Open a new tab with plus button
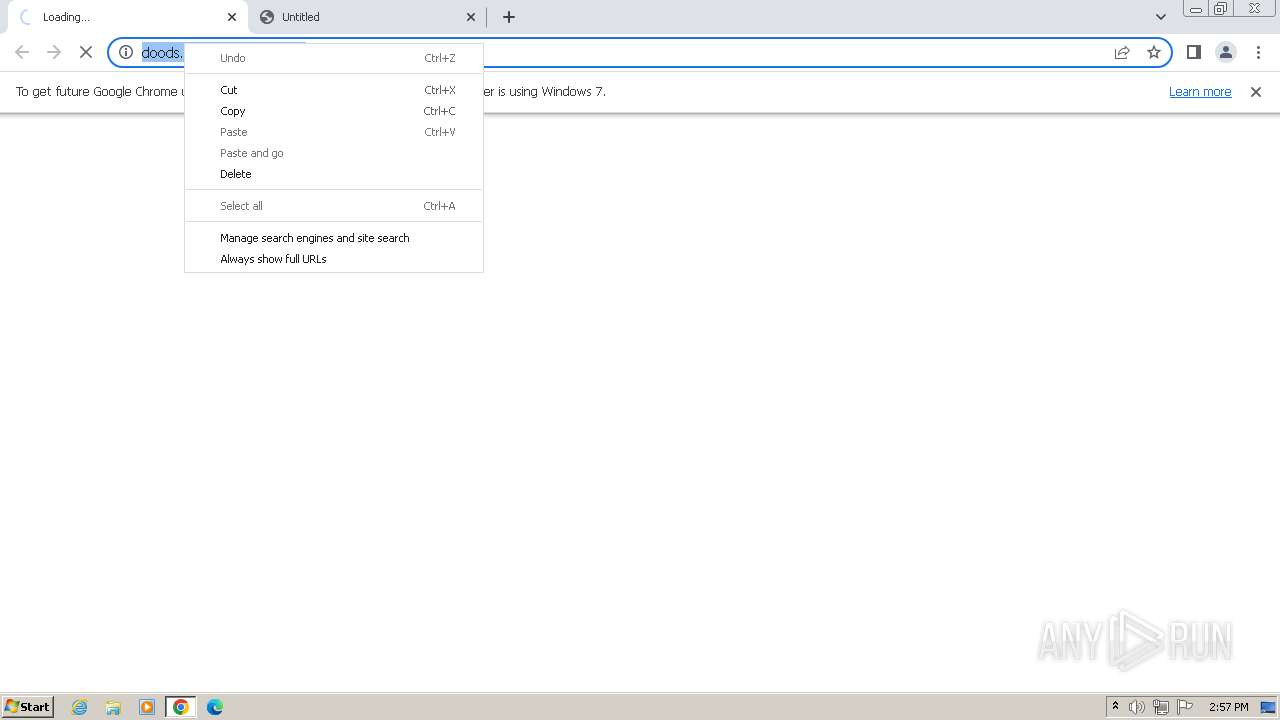This screenshot has height=720, width=1280. (x=509, y=17)
